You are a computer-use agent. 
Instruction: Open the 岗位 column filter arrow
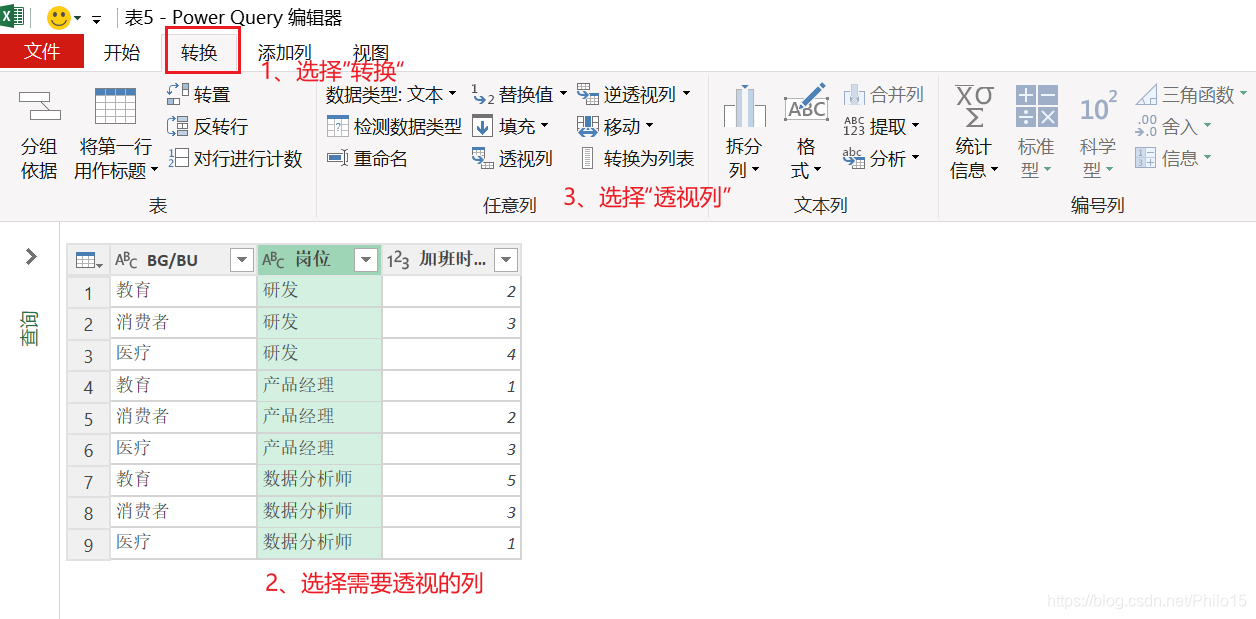point(365,259)
